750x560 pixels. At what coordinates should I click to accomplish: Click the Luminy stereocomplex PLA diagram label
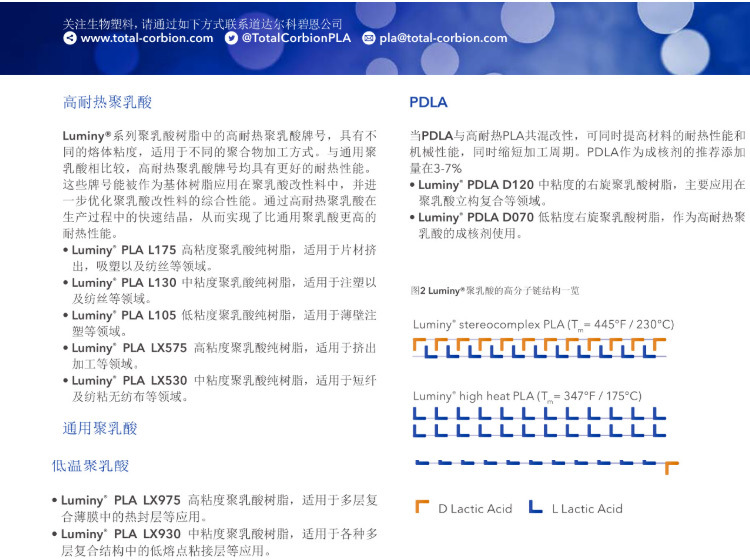543,325
